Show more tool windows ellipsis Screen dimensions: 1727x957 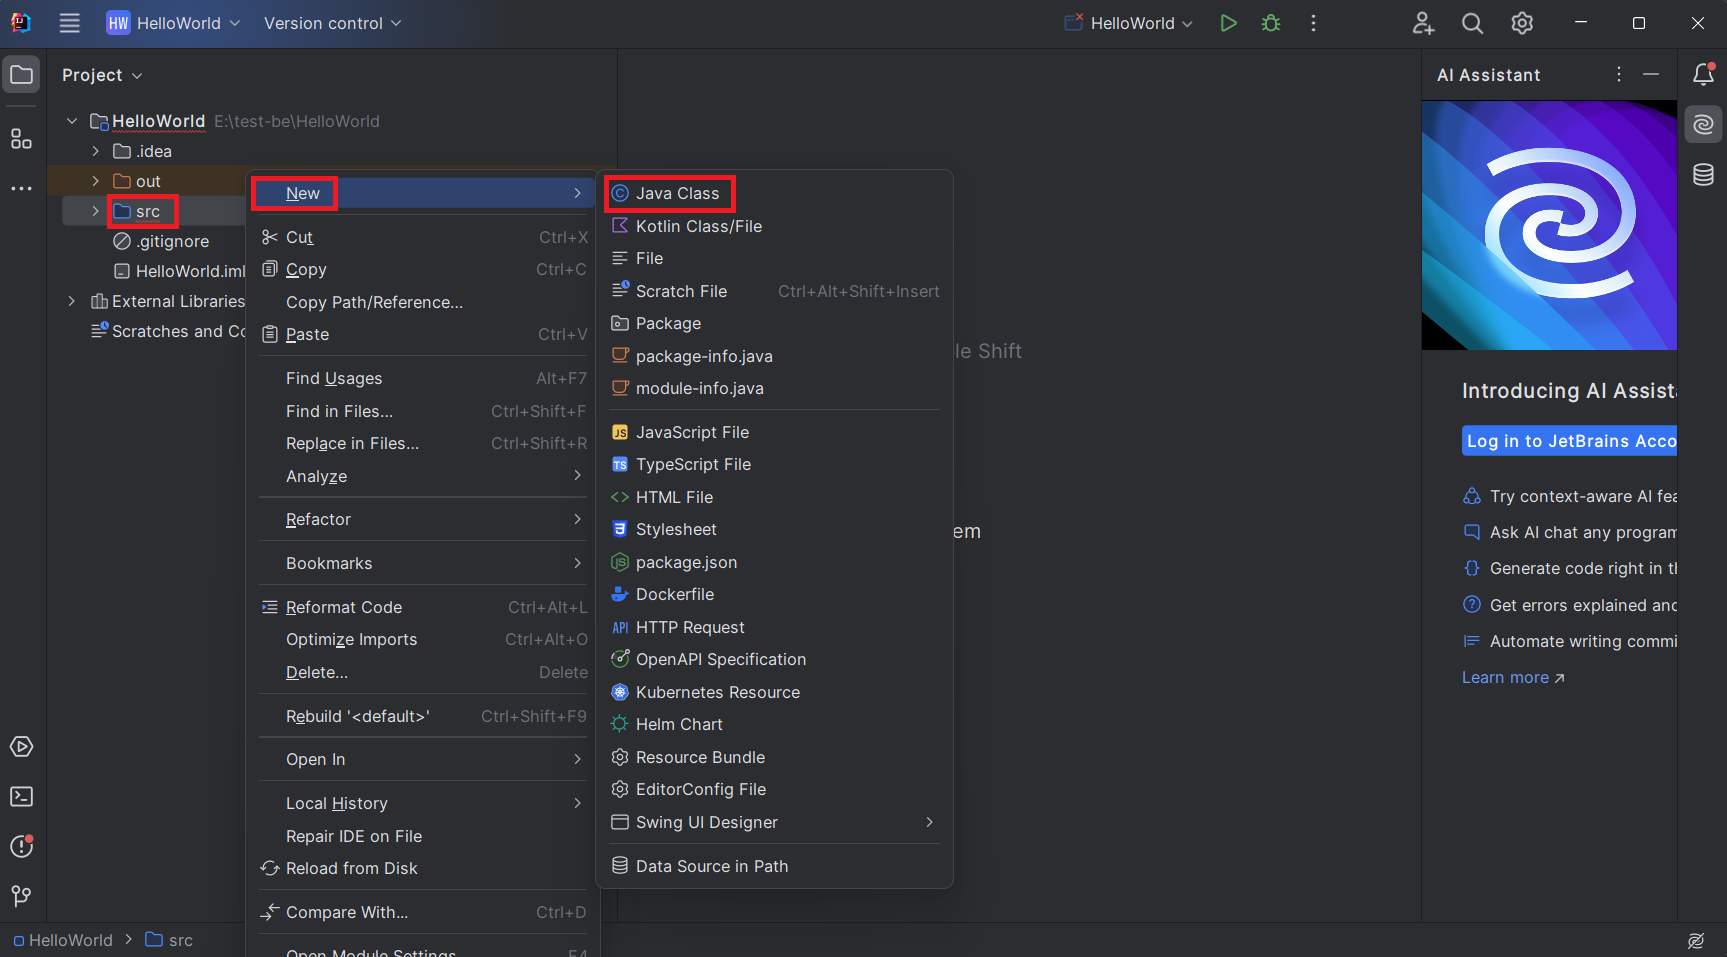coord(21,188)
